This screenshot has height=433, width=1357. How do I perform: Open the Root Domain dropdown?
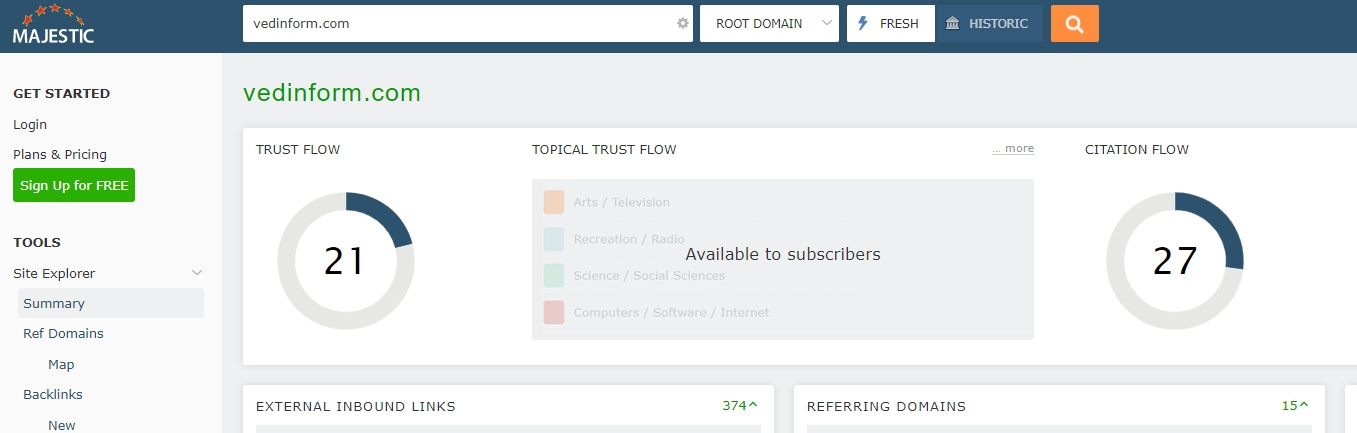tap(769, 24)
